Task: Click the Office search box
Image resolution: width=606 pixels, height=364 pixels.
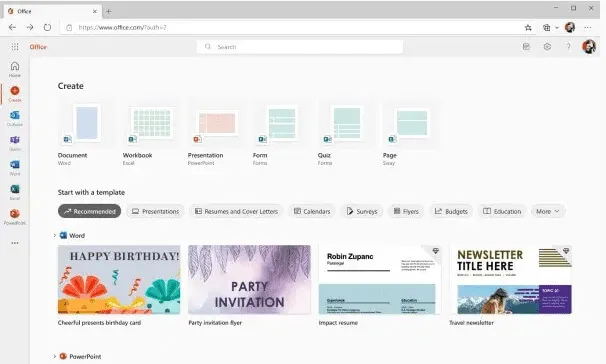Action: 300,47
